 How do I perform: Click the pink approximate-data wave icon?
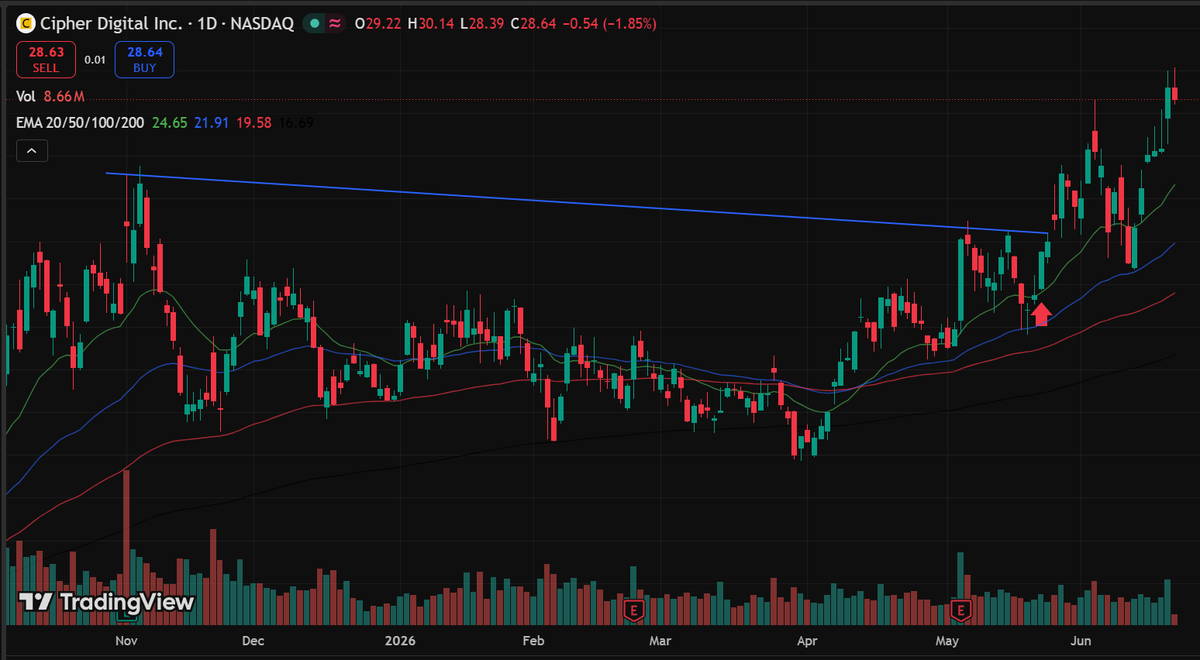click(x=335, y=22)
